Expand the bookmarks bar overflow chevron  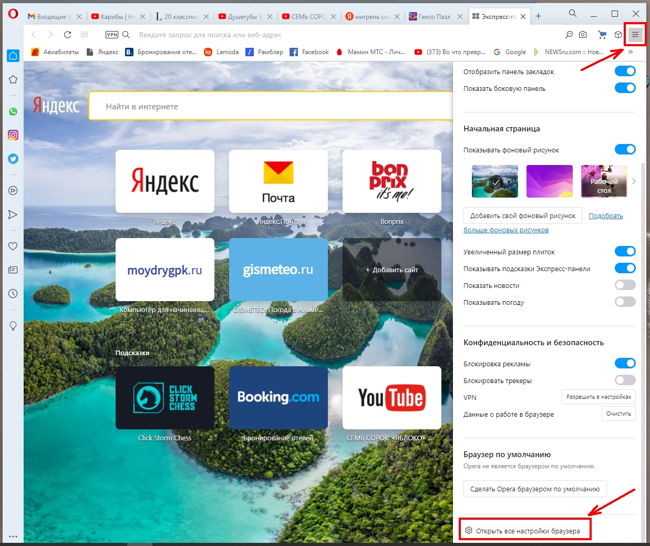click(631, 52)
